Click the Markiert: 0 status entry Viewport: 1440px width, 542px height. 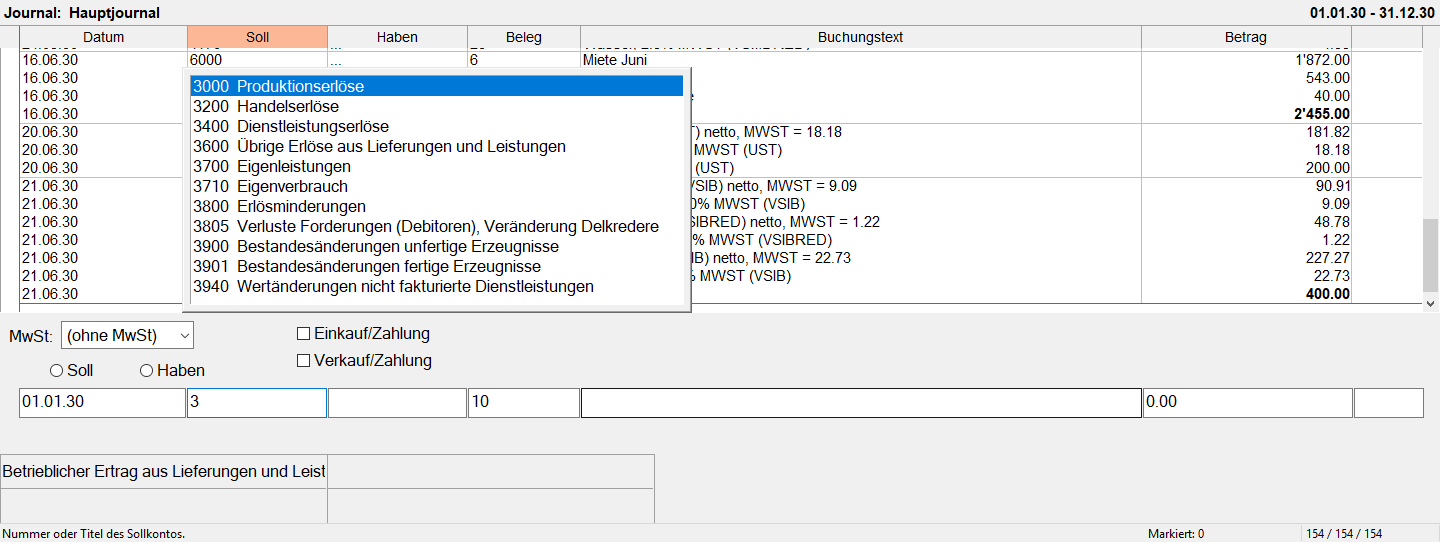coord(1176,534)
